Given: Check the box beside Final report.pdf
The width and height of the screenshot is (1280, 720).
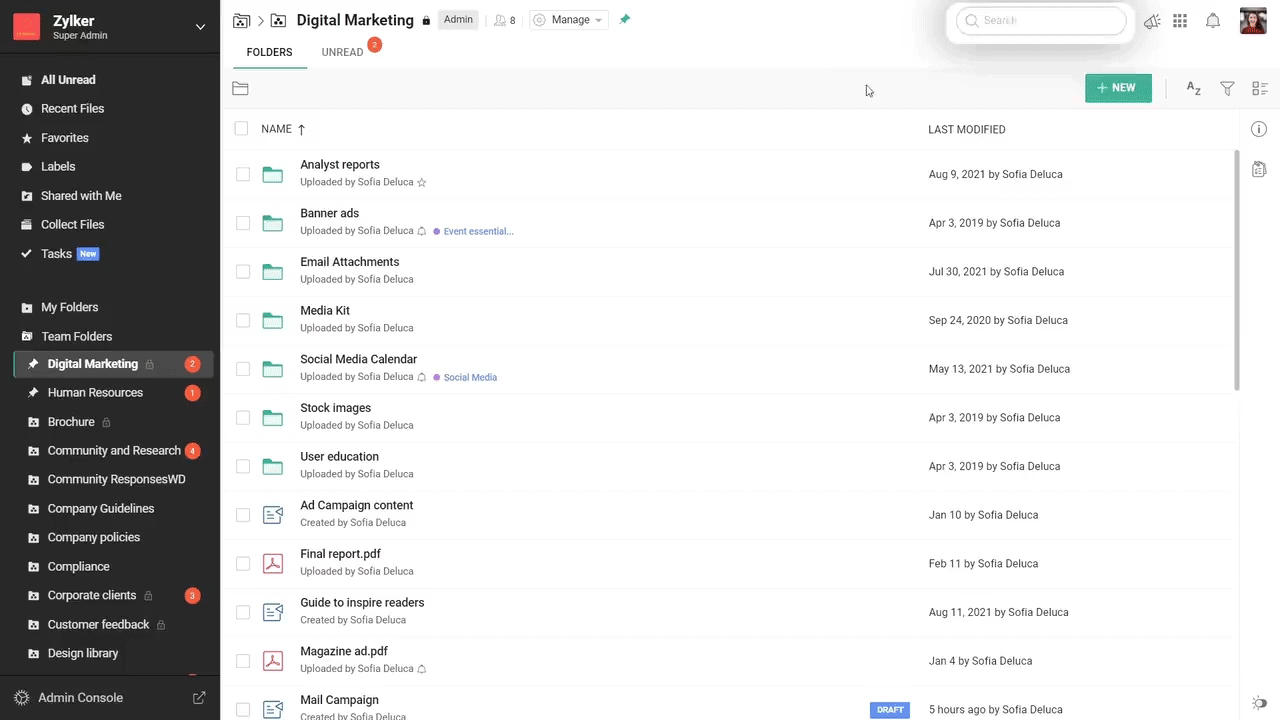Looking at the screenshot, I should pos(243,564).
